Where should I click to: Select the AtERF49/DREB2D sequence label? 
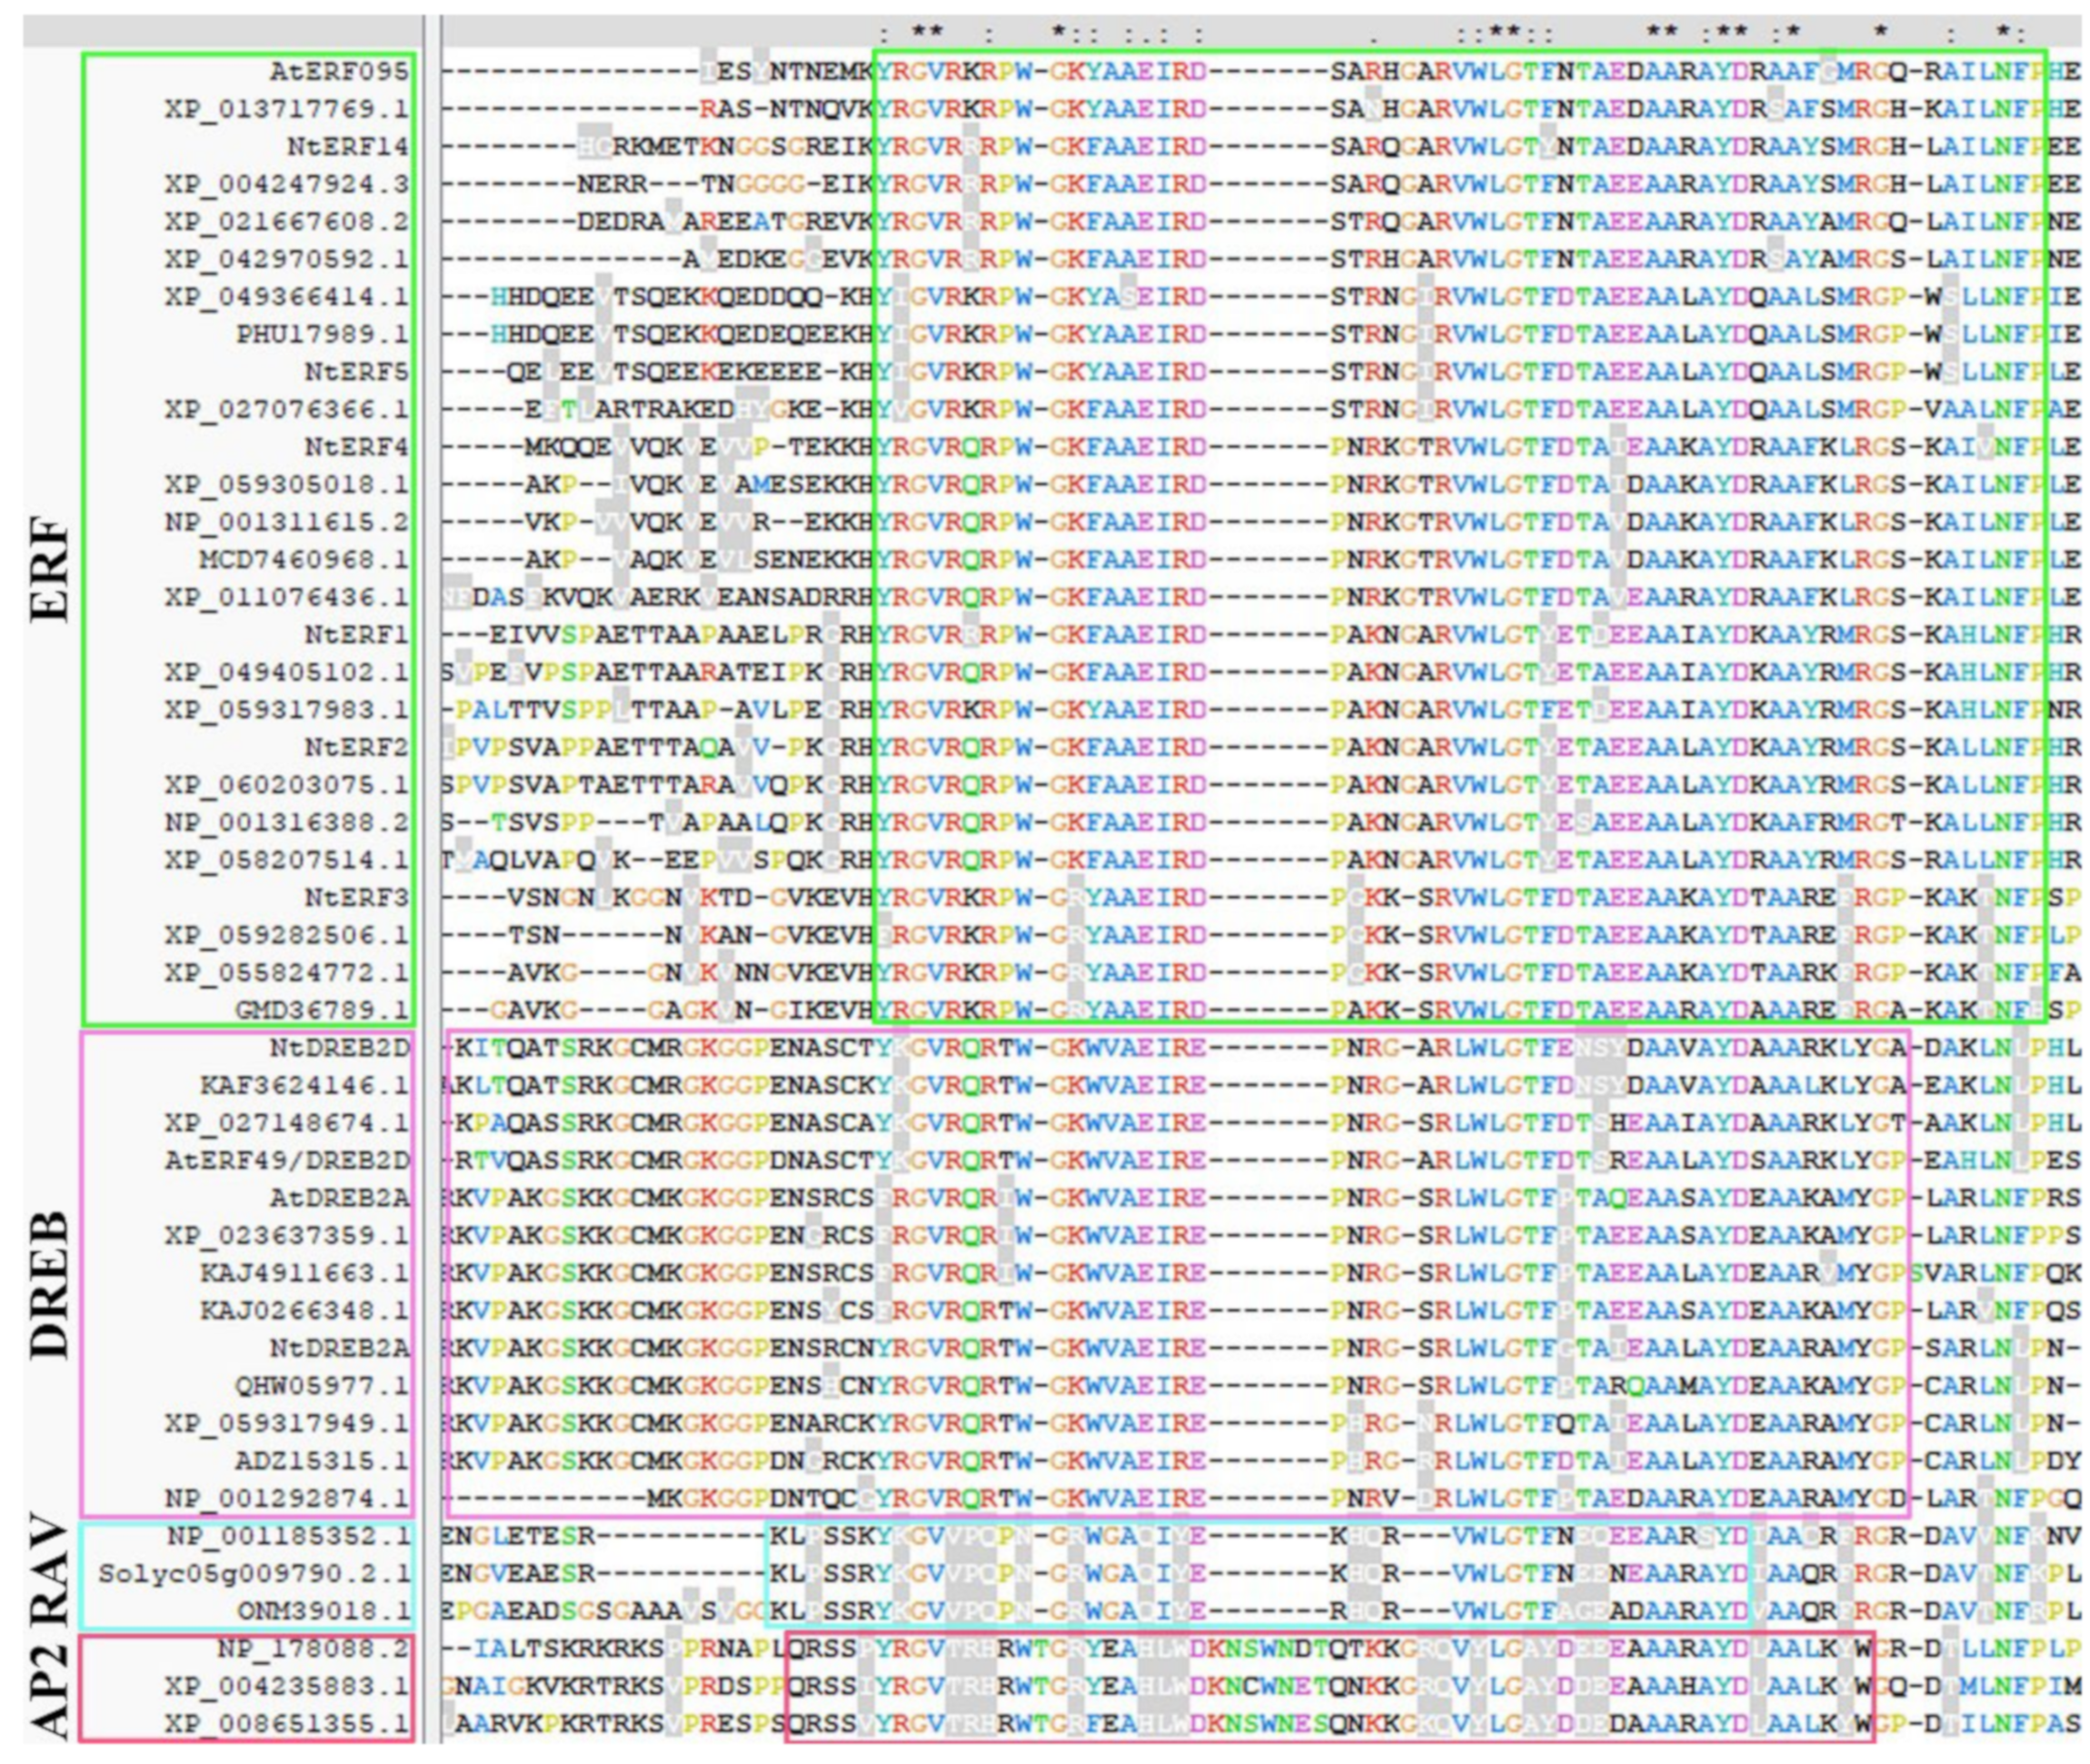tap(287, 1161)
